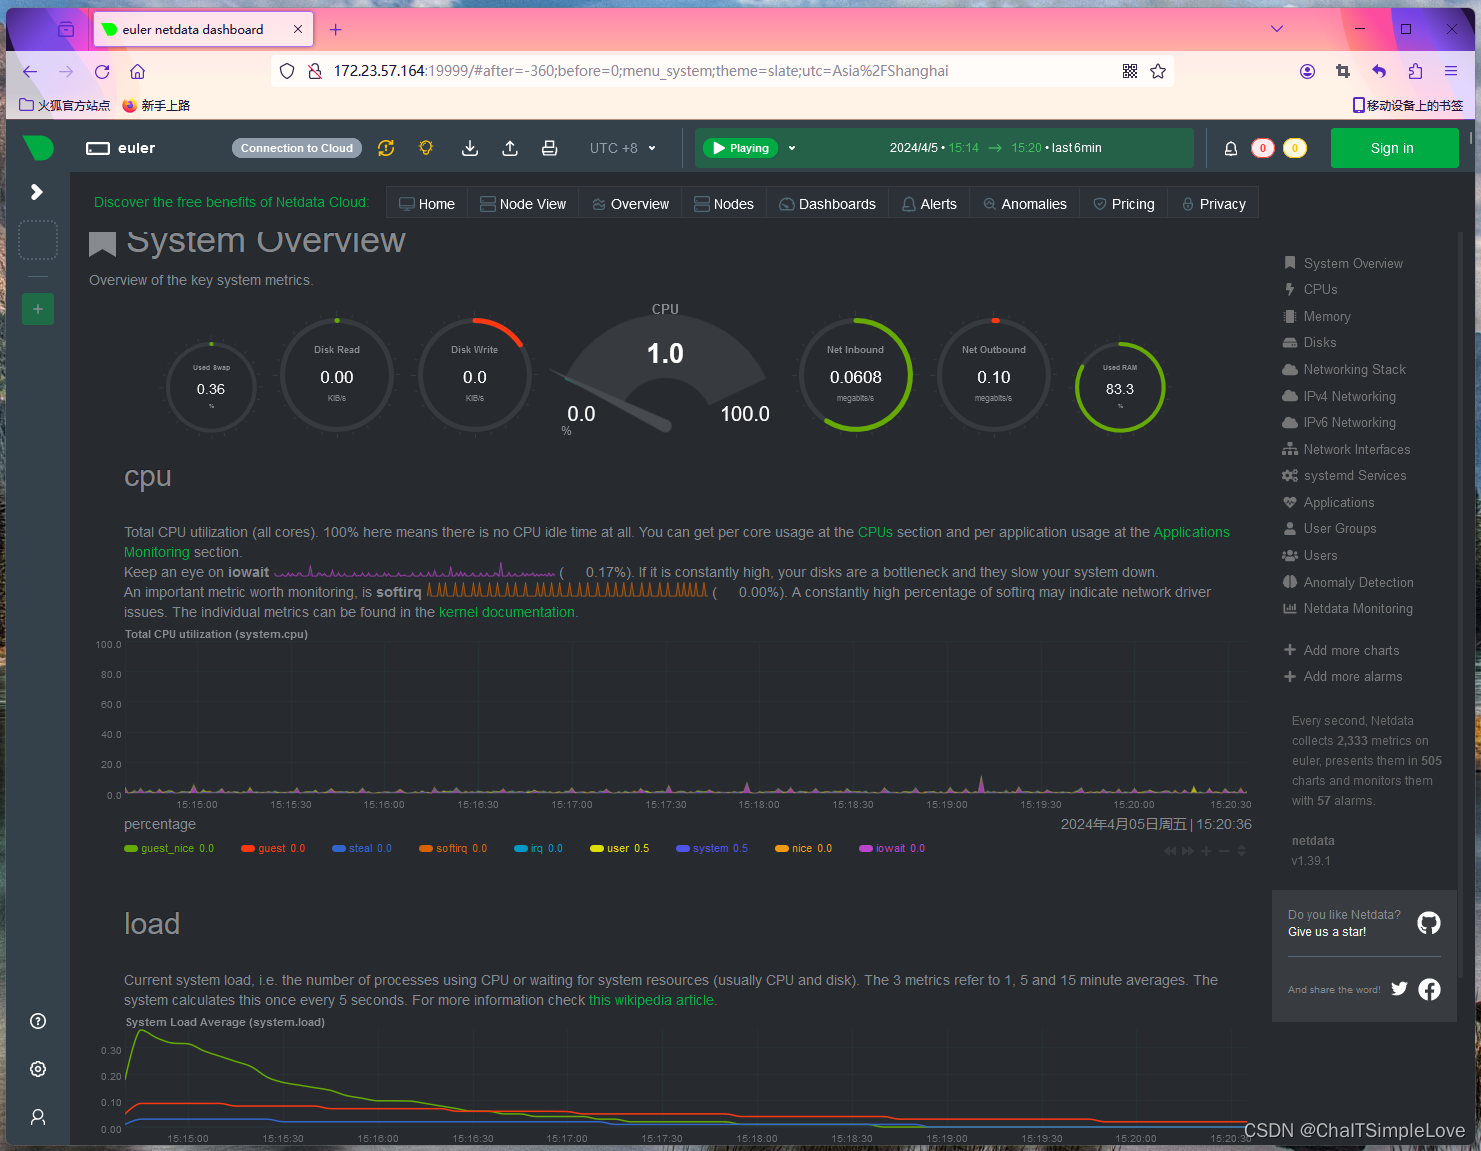
Task: Jump to systemd Services section
Action: pos(1345,476)
